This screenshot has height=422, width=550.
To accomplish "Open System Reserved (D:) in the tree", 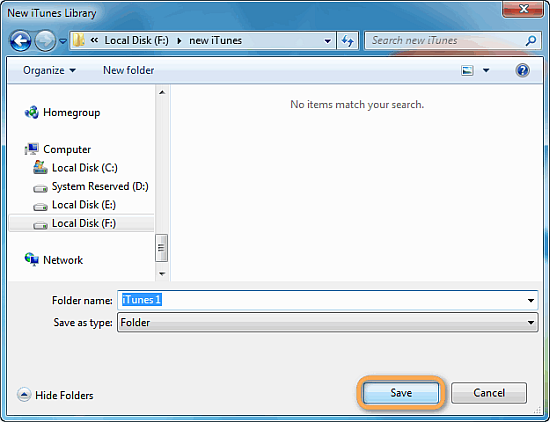I will tap(100, 186).
